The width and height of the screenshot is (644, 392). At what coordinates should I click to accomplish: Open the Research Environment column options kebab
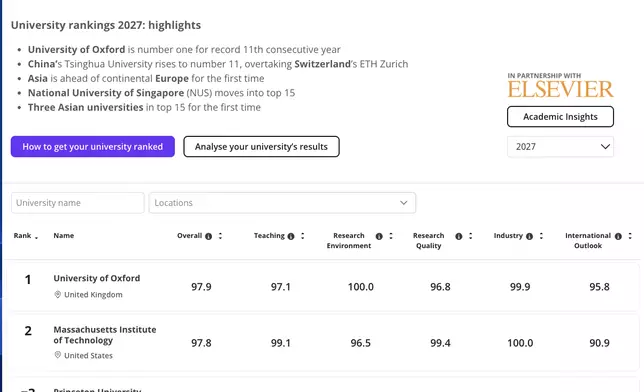point(391,236)
